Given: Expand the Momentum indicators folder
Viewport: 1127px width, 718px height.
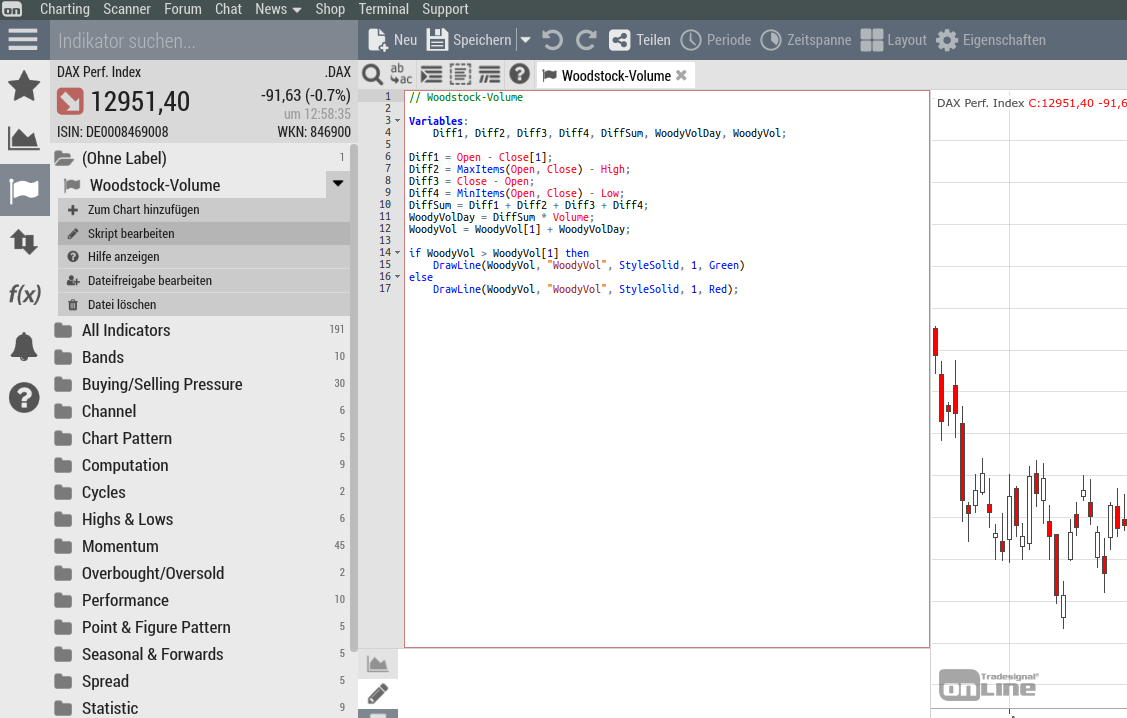Looking at the screenshot, I should [x=120, y=546].
